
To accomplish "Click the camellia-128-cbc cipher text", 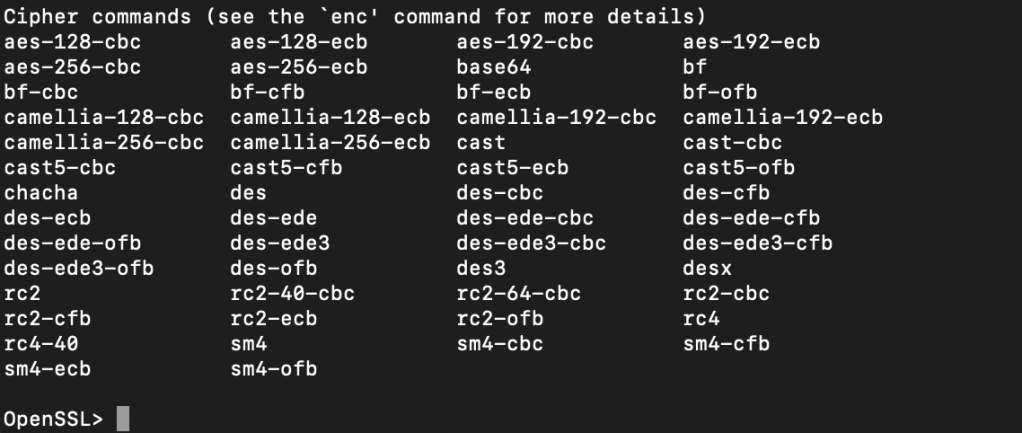I will tap(104, 118).
